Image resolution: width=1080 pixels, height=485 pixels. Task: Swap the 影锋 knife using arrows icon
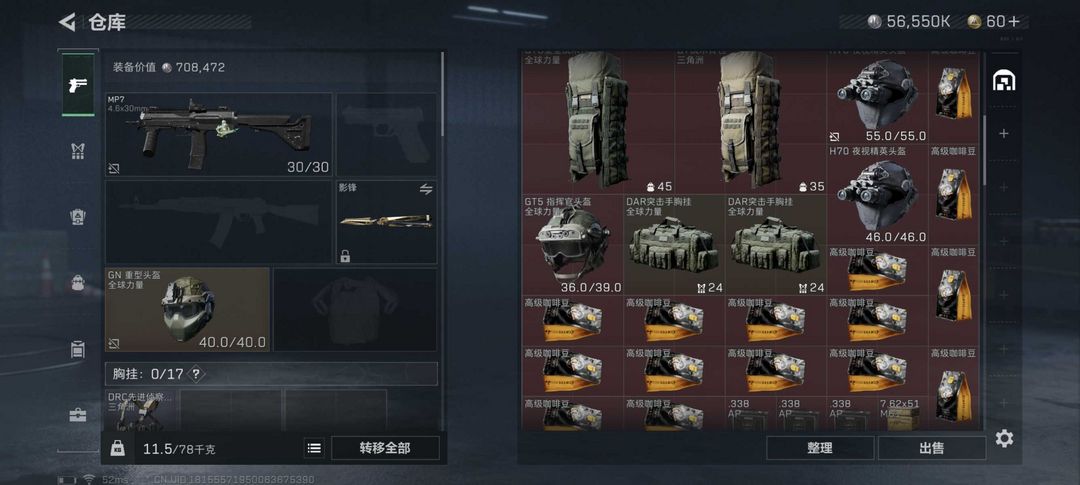point(426,189)
